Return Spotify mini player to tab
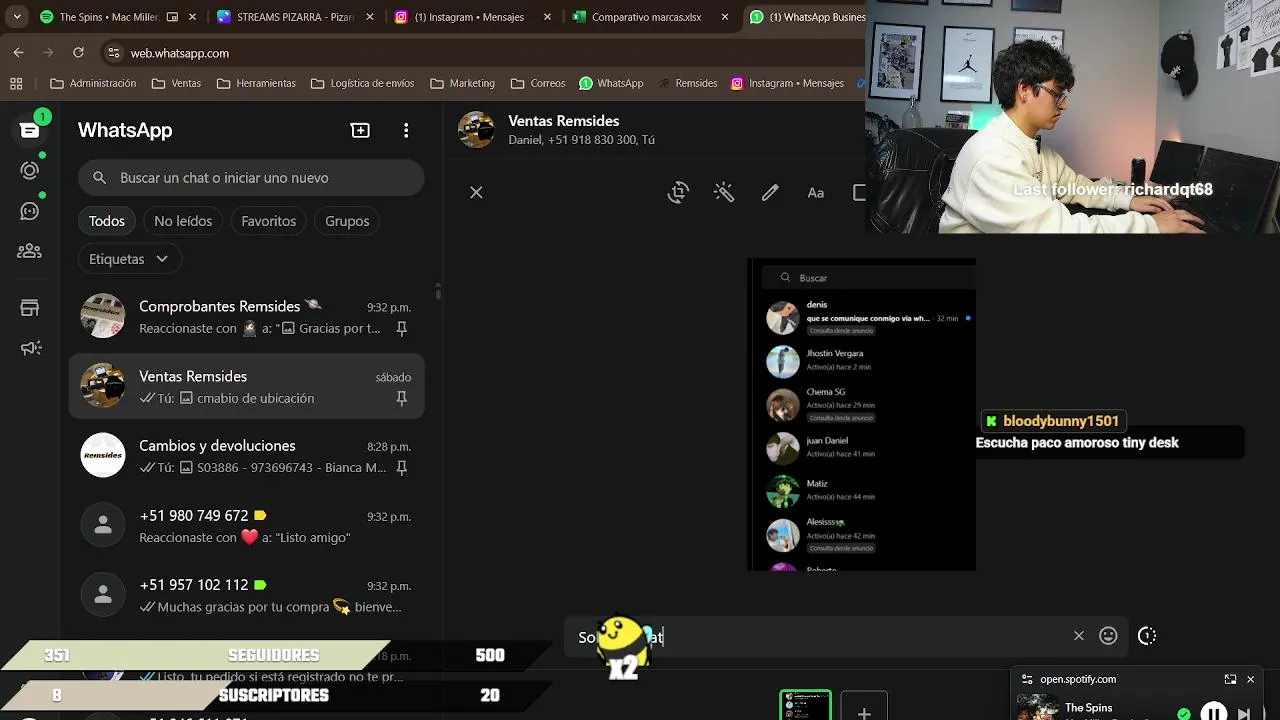Screen dimensions: 1280x720 1230,679
